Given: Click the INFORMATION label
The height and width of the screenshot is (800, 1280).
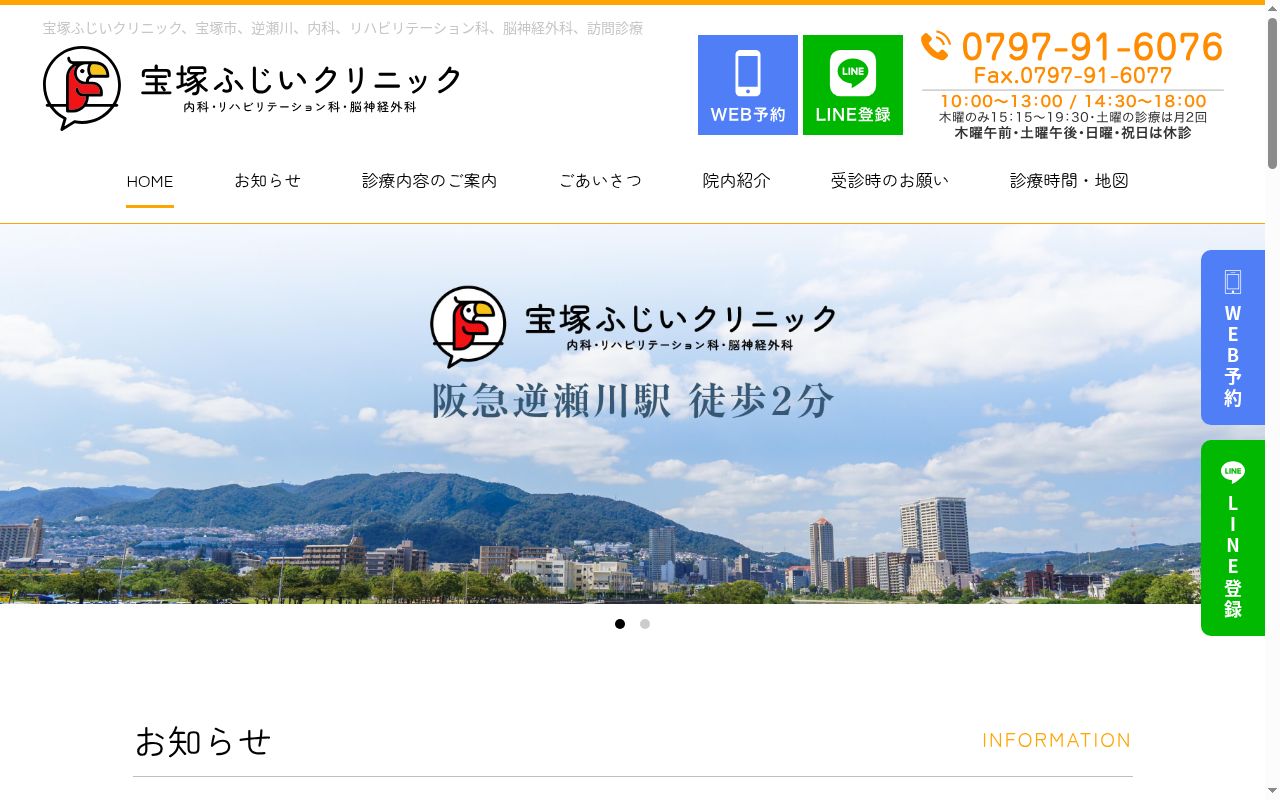Looking at the screenshot, I should [1056, 740].
